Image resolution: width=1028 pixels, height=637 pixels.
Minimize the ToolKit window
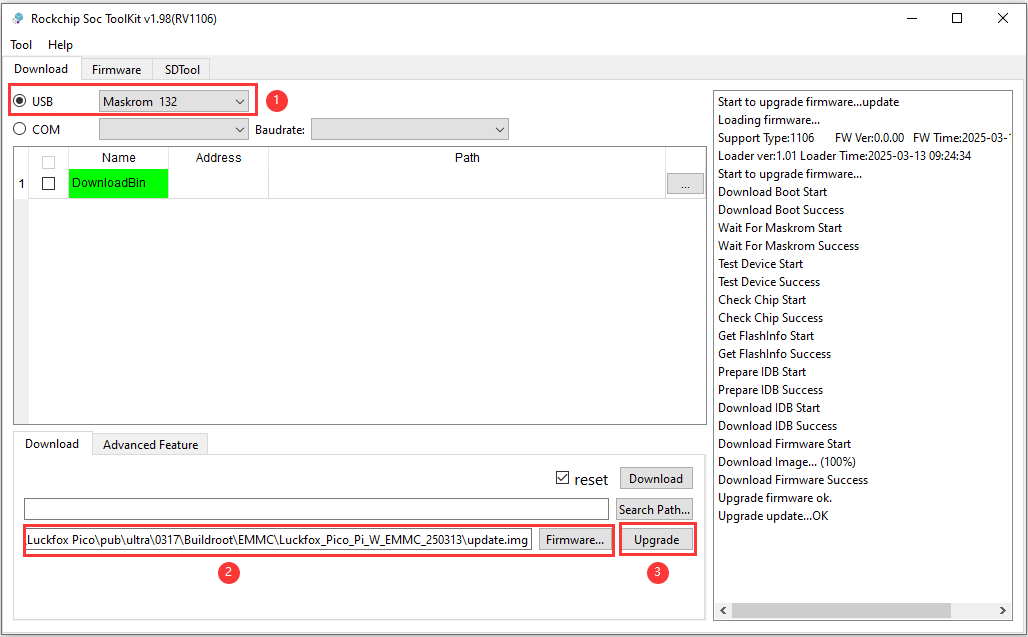coord(911,18)
